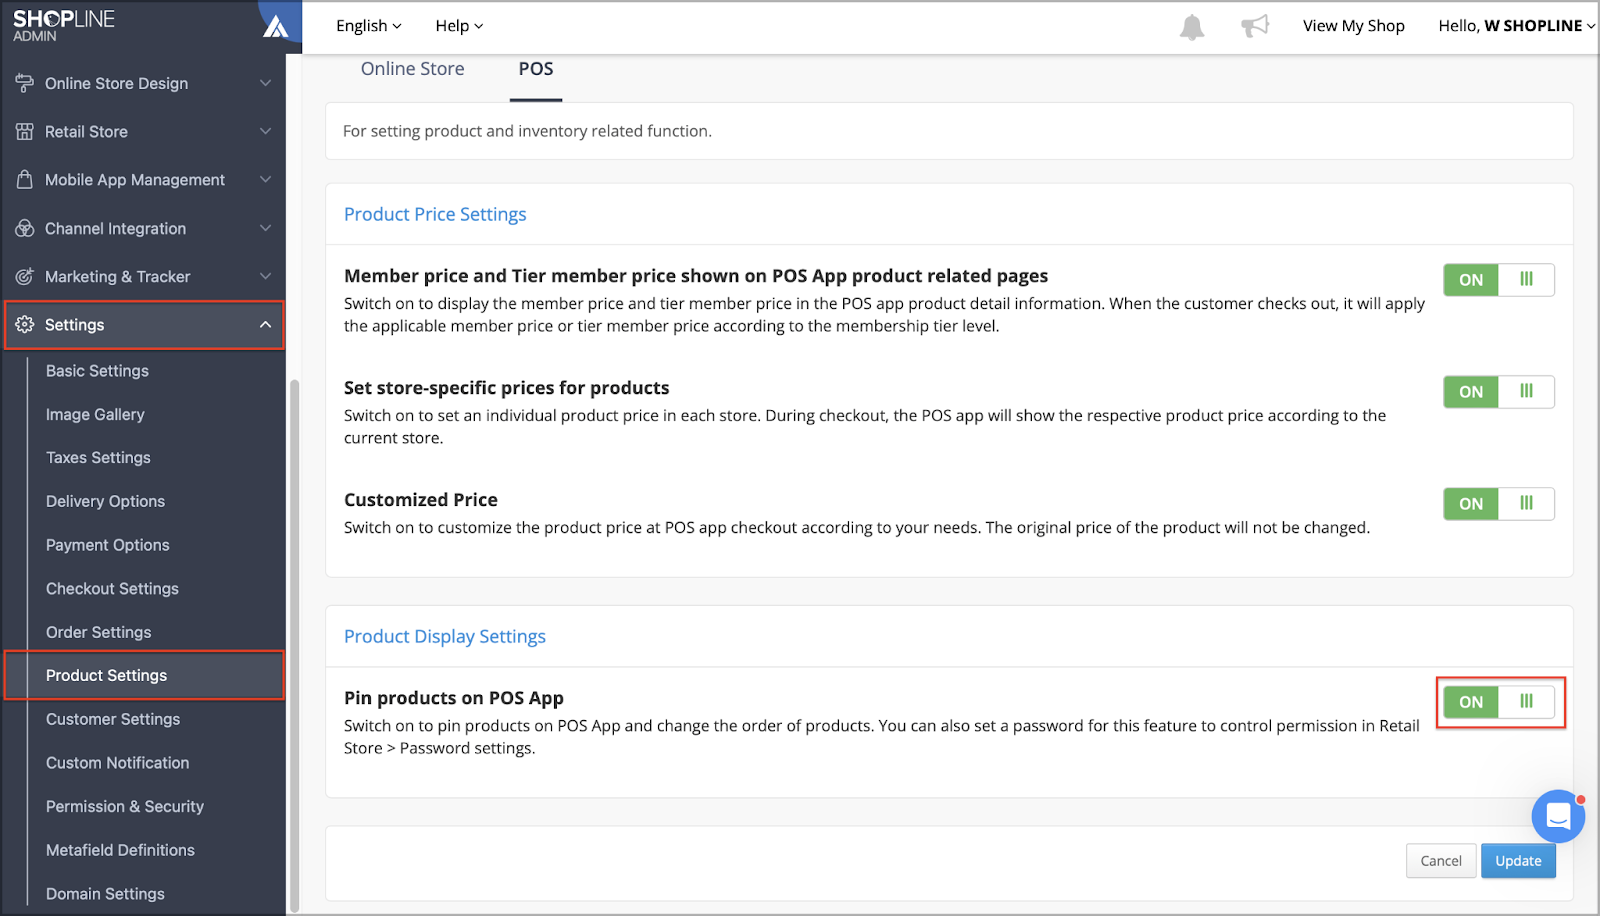Open Basic Settings in sidebar
This screenshot has width=1600, height=916.
tap(97, 371)
